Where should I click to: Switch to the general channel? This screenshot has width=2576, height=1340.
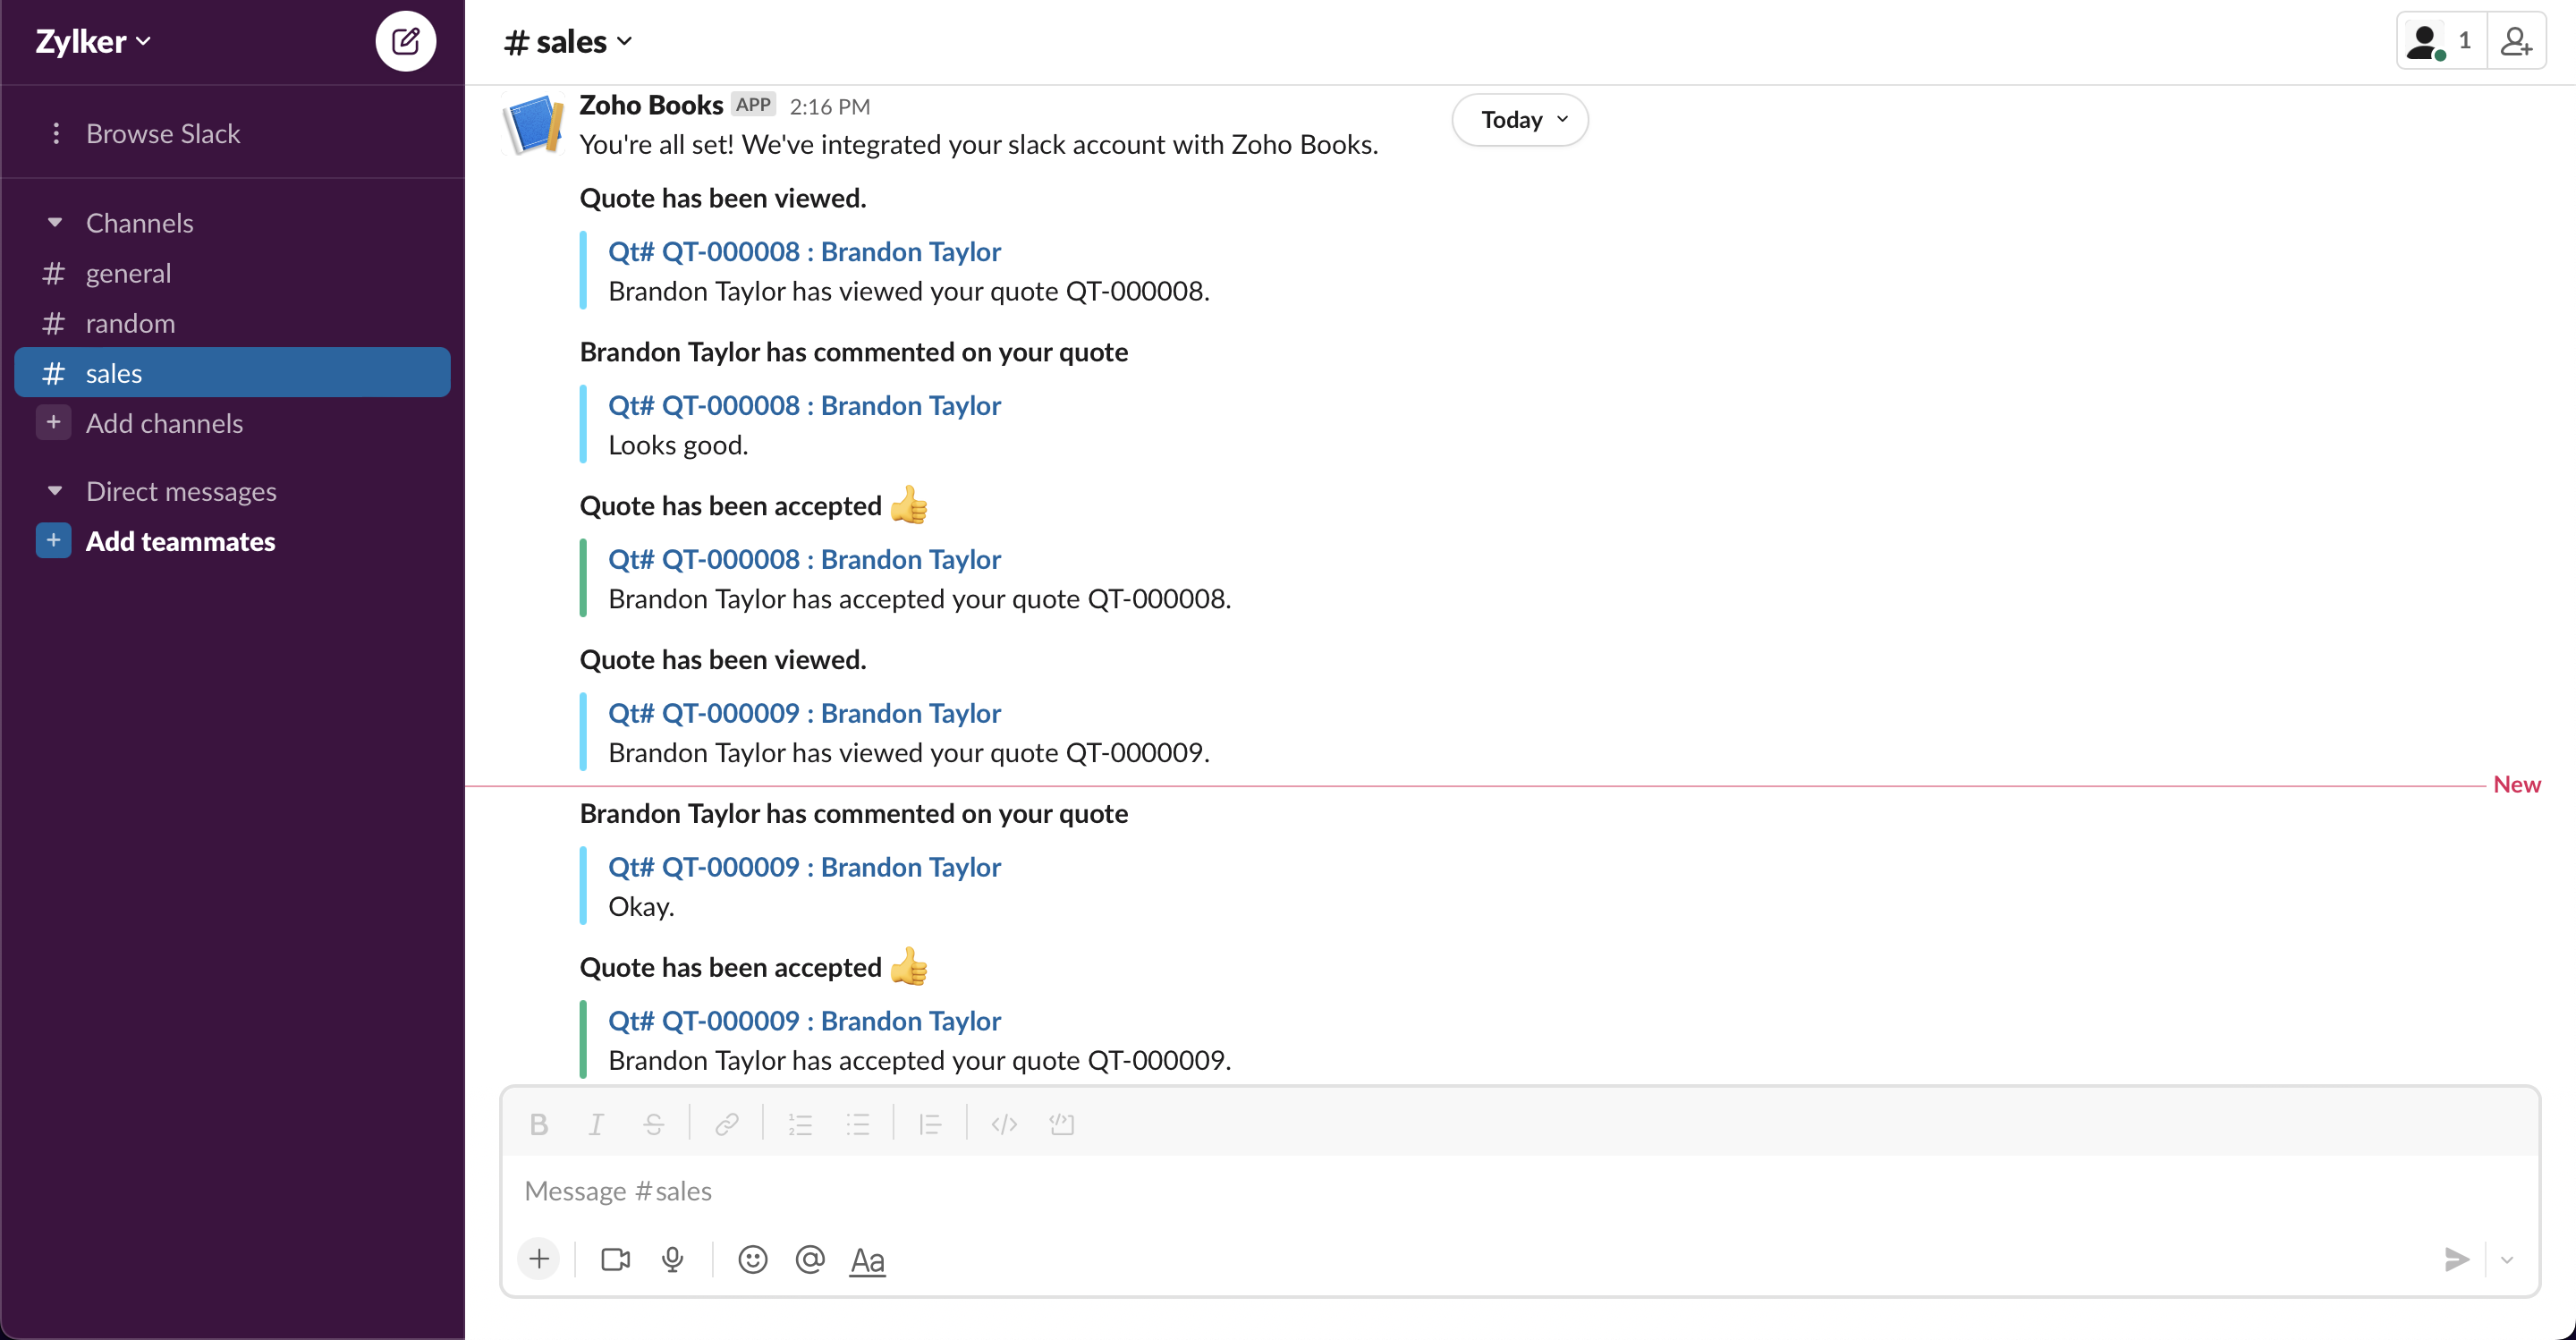(127, 272)
